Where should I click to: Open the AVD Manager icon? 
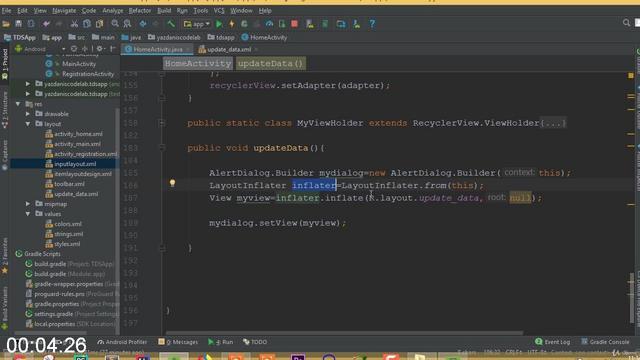[x=310, y=24]
